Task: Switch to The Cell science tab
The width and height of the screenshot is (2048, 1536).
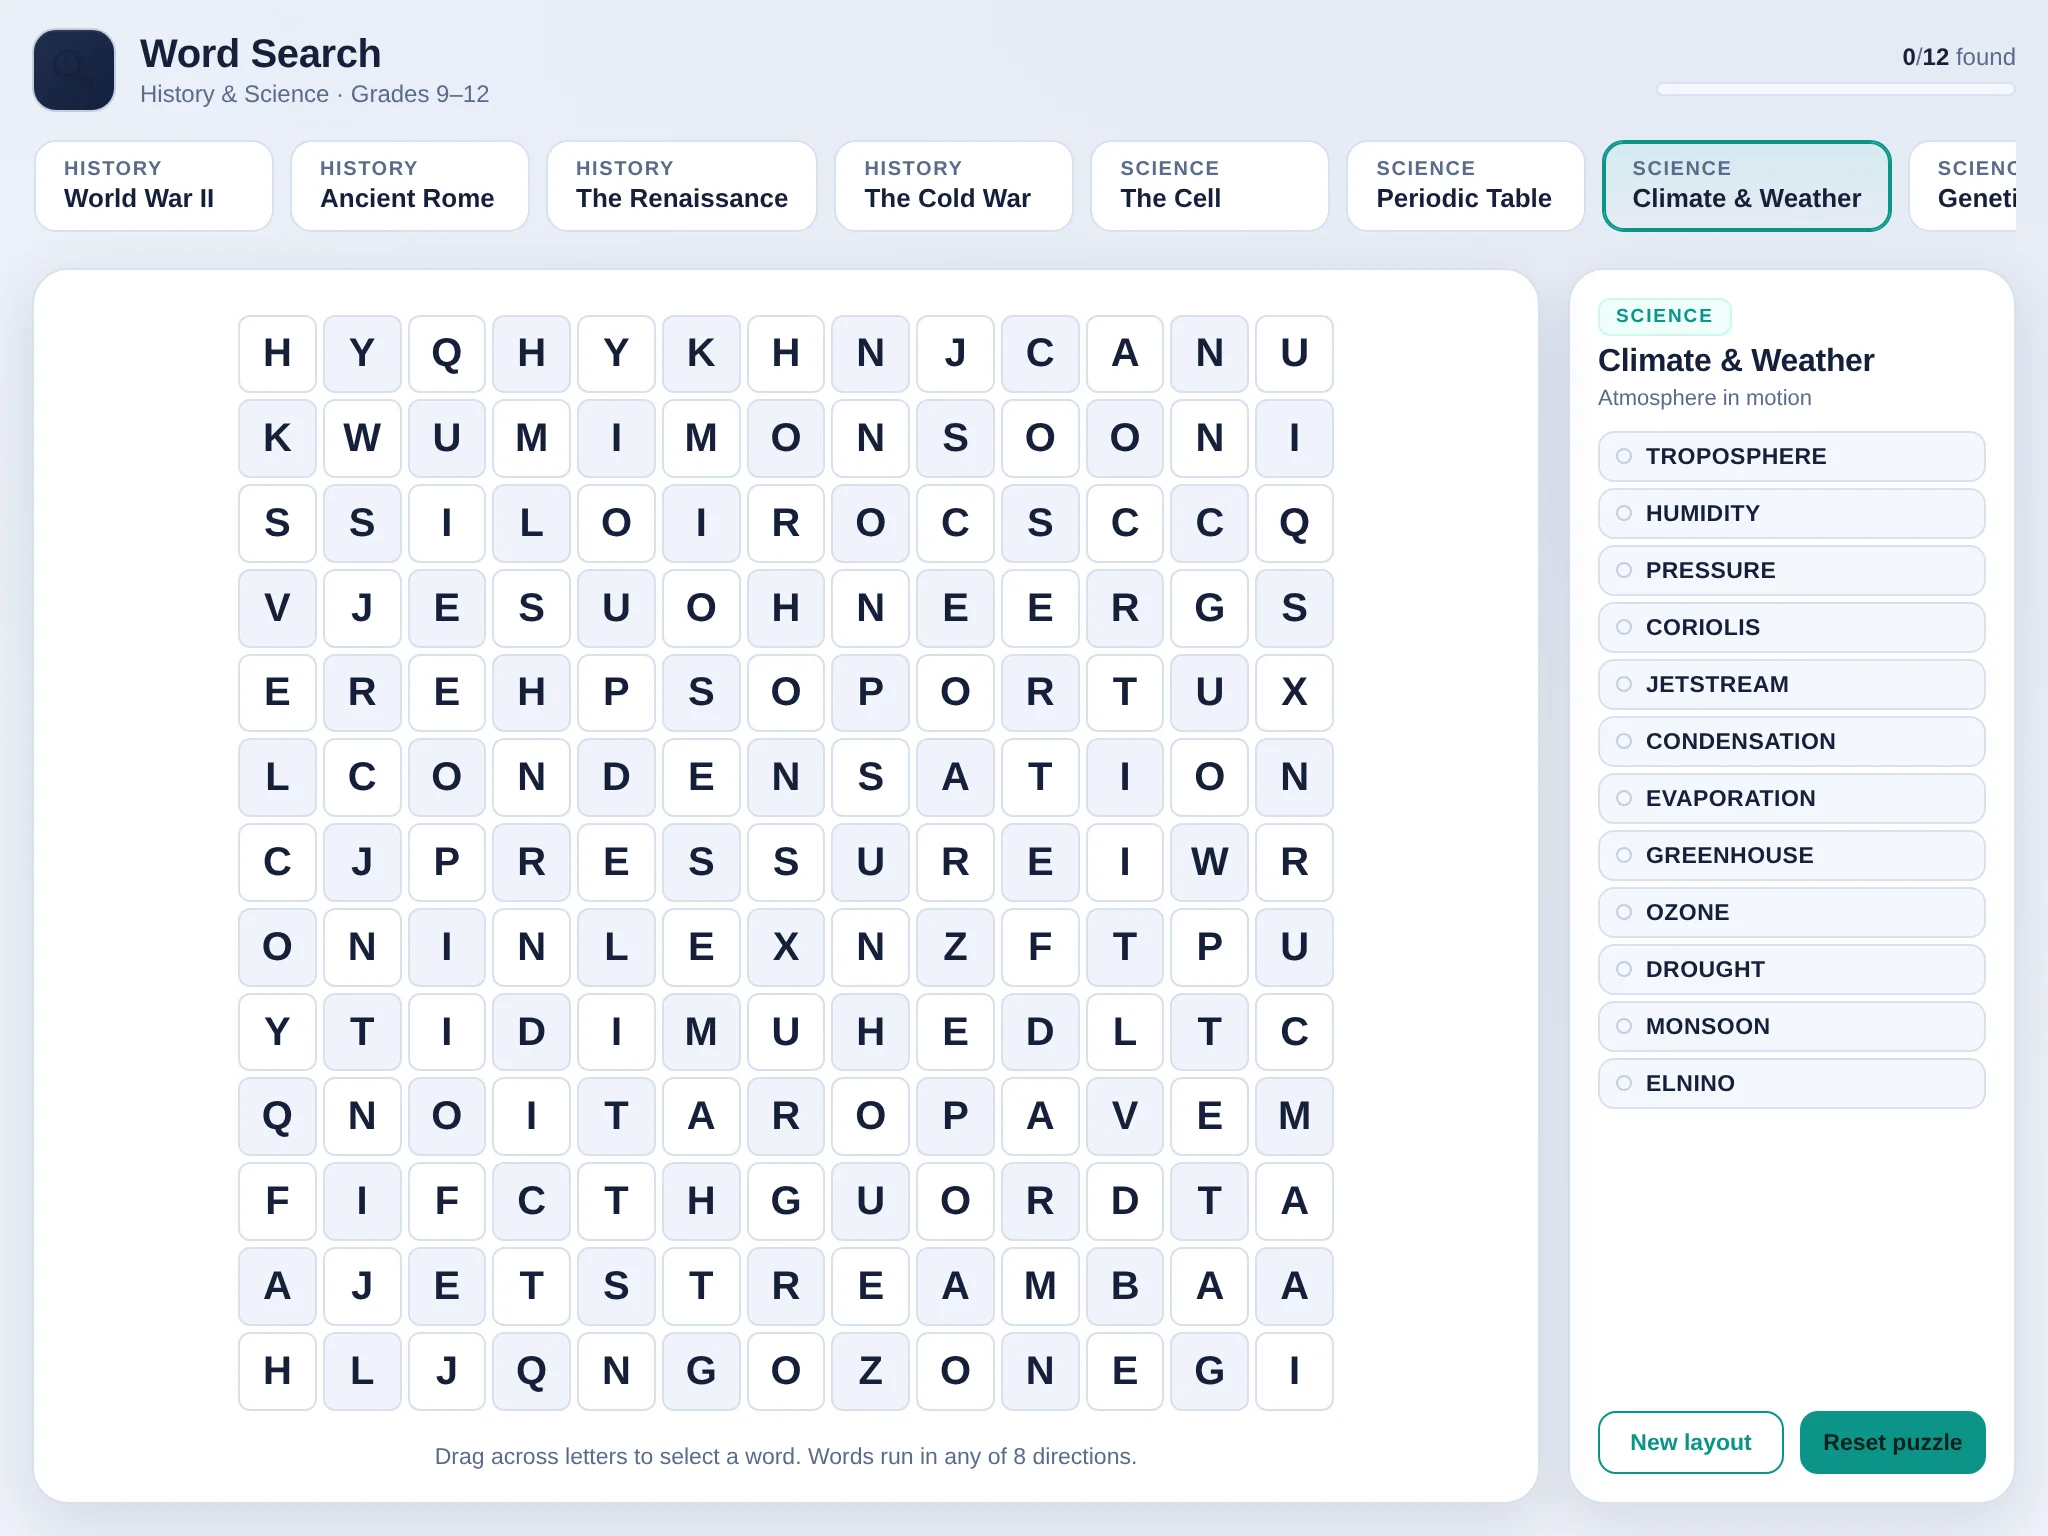Action: tap(1210, 186)
